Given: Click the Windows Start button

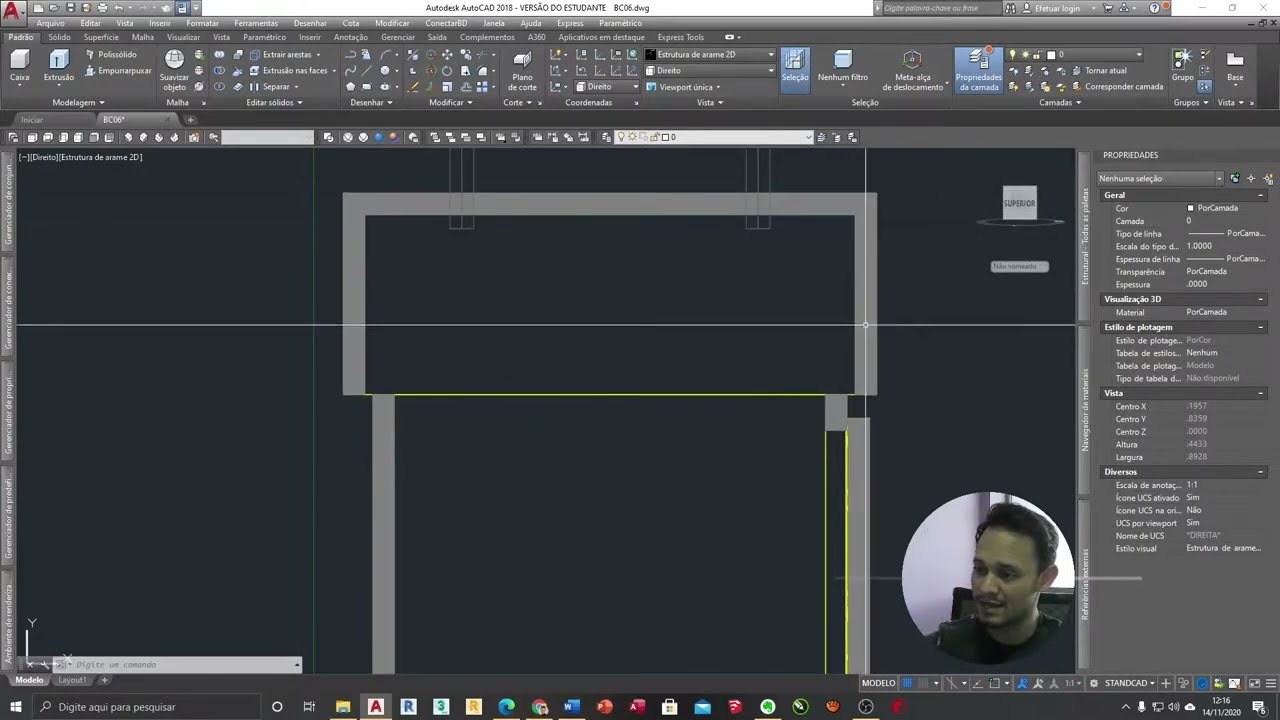Looking at the screenshot, I should [x=16, y=707].
